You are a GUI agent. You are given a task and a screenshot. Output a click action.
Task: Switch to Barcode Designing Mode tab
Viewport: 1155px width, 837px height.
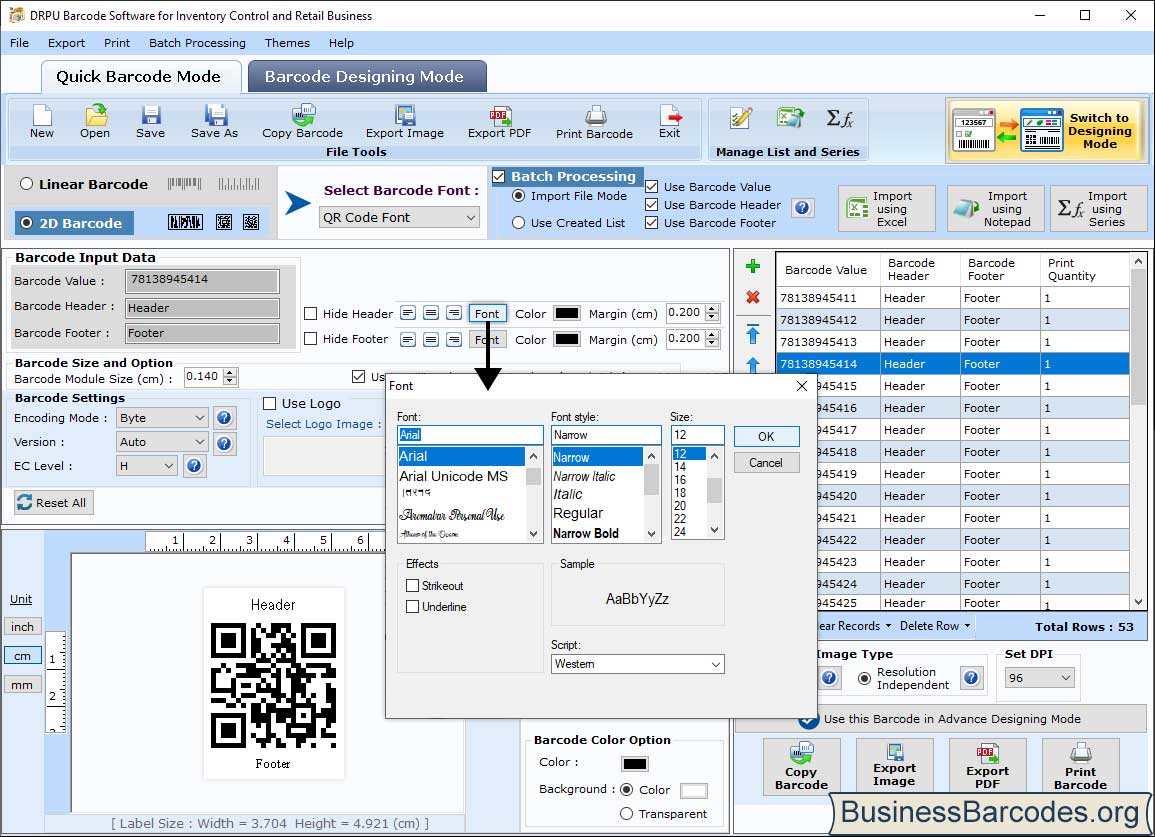pyautogui.click(x=367, y=77)
